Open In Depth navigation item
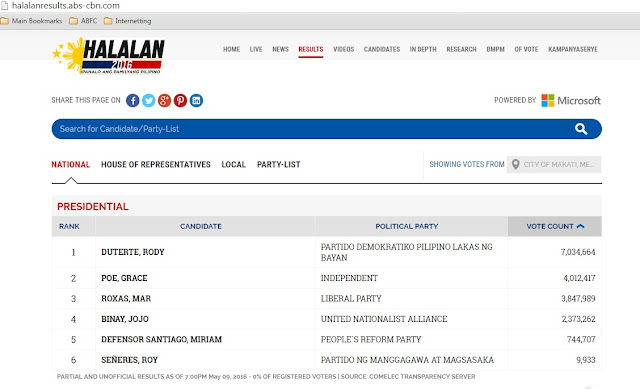The image size is (640, 389). 423,49
